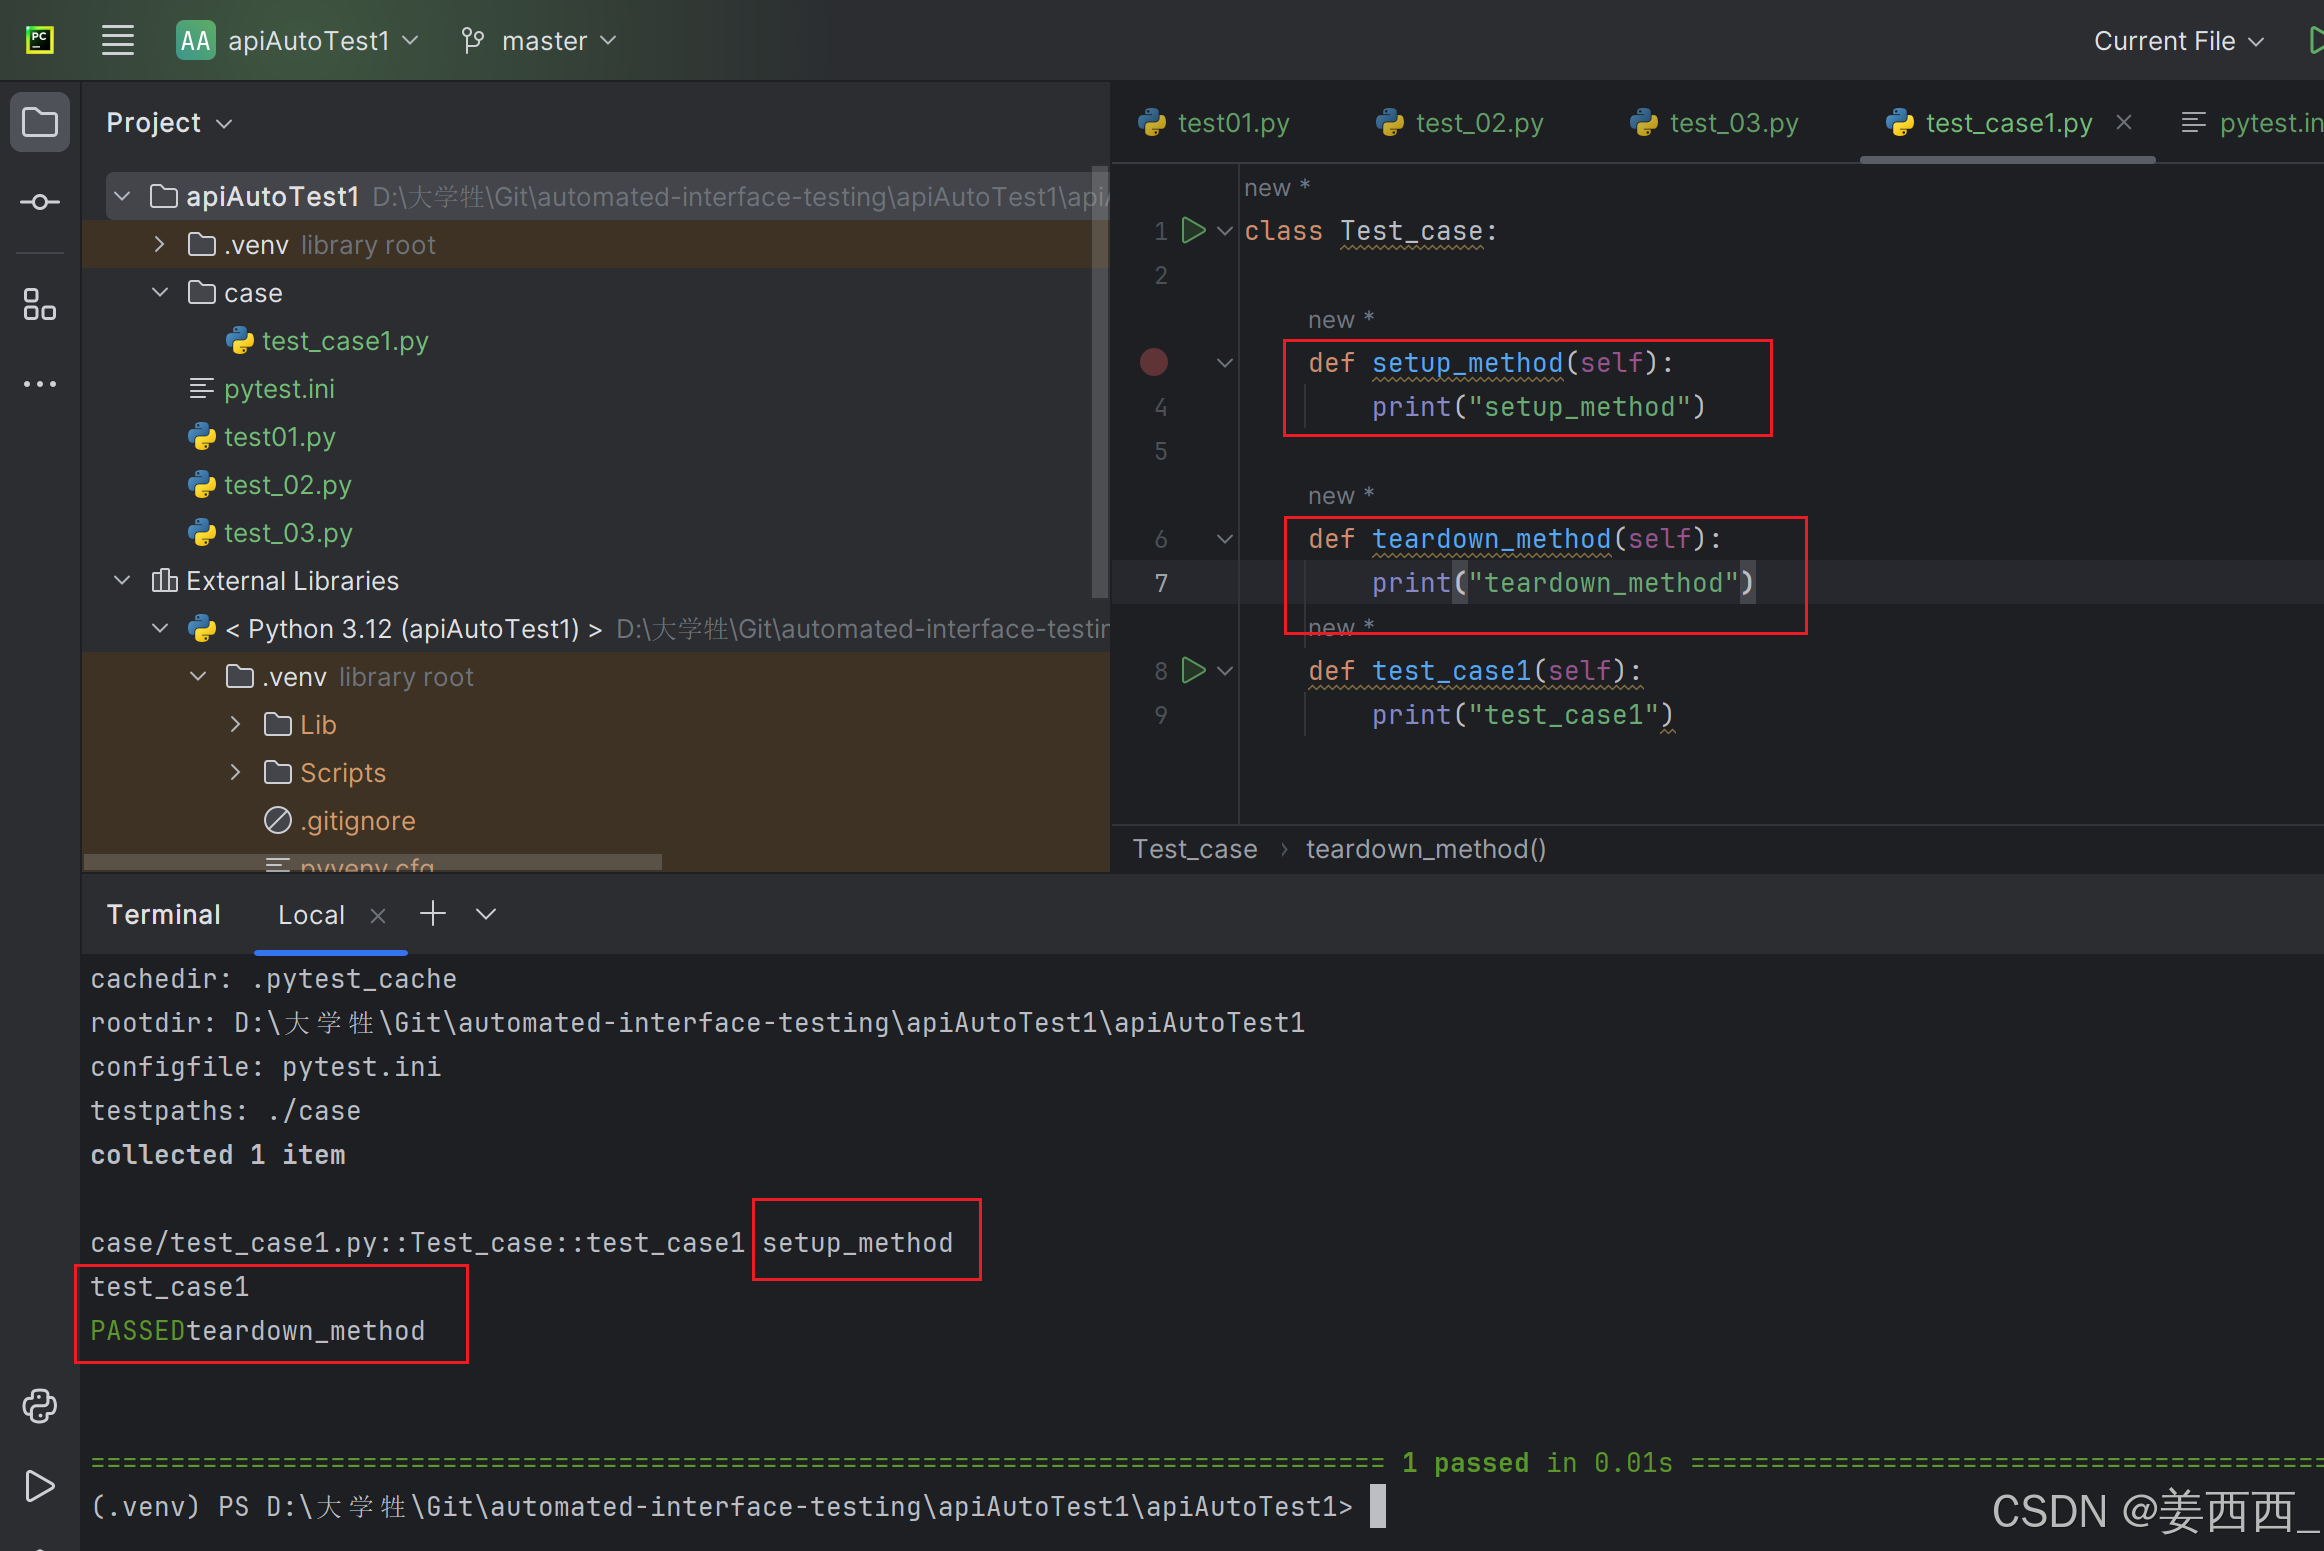This screenshot has width=2324, height=1551.
Task: Fold the teardown_method code block
Action: [1225, 538]
